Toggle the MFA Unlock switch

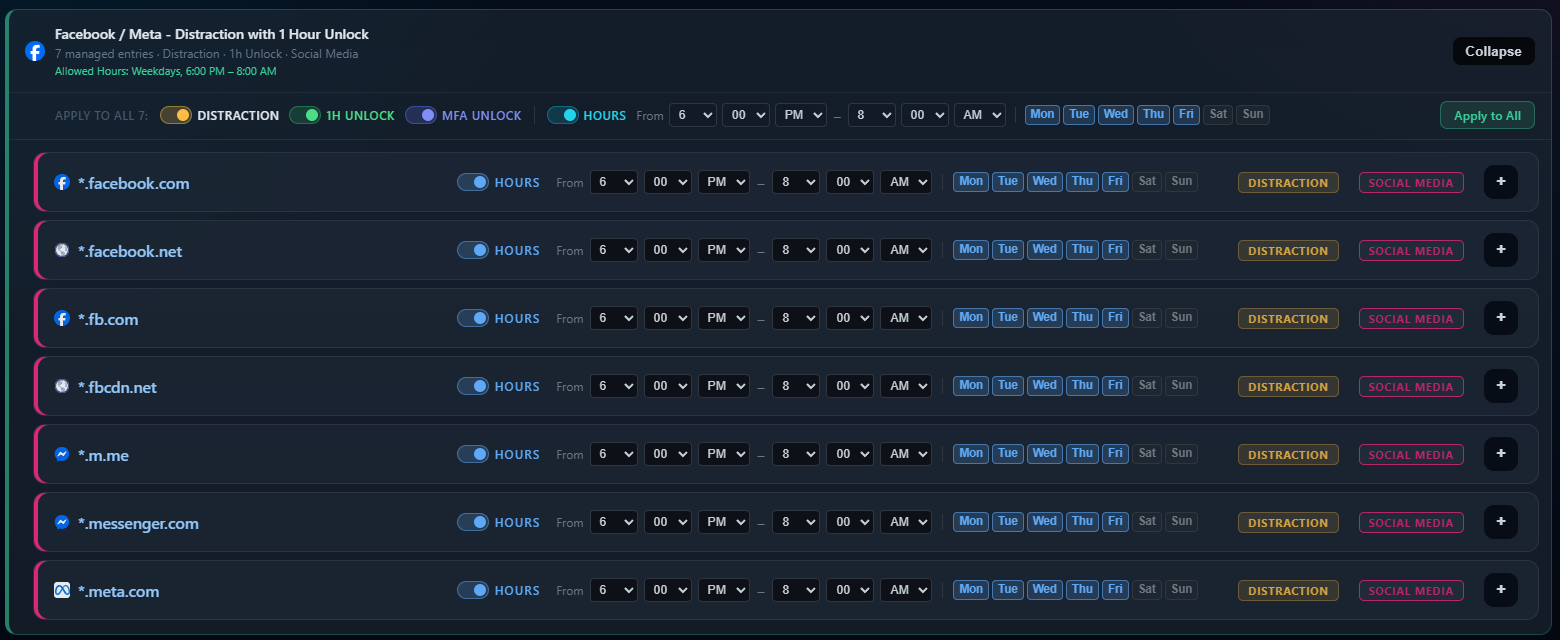(x=421, y=115)
